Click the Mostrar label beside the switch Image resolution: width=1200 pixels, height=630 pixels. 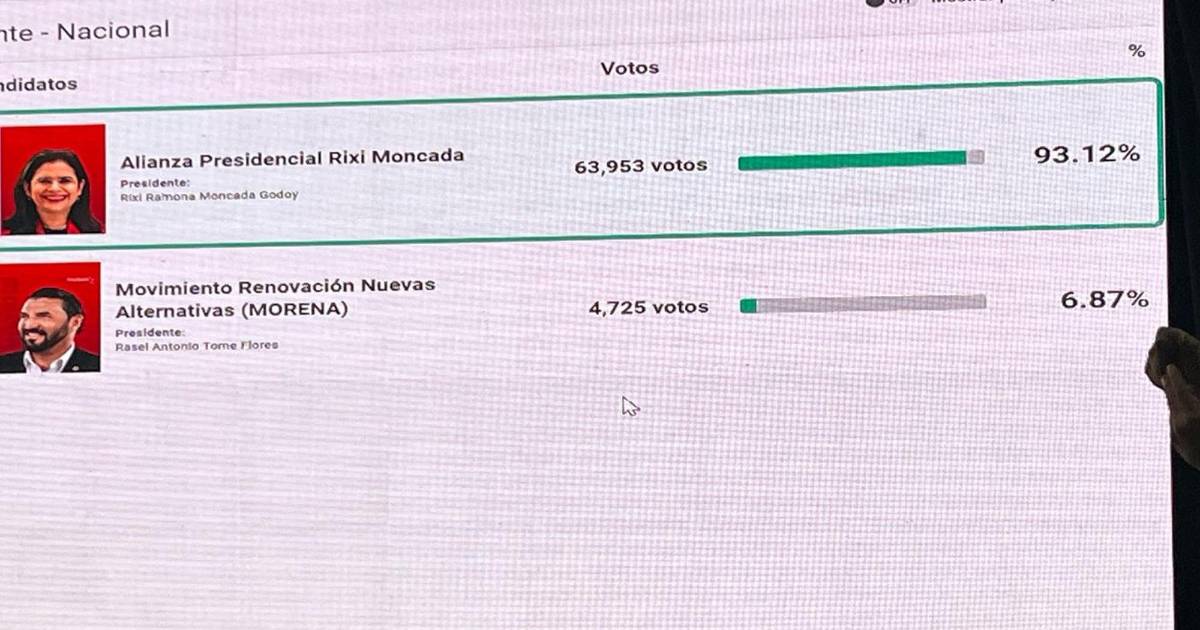965,2
